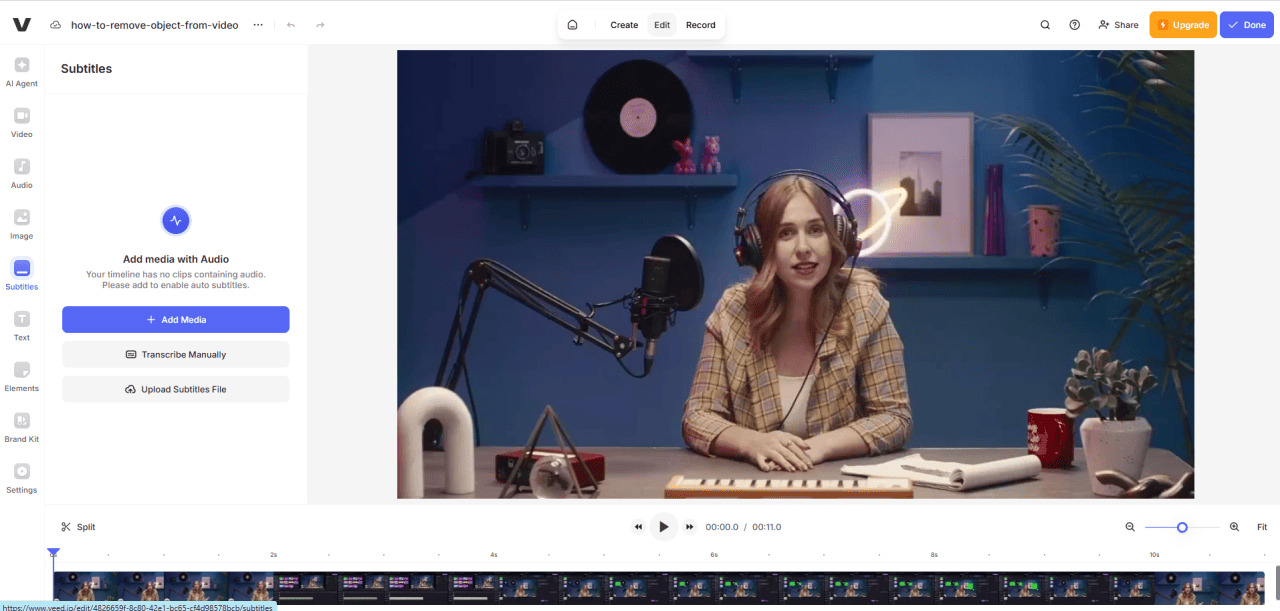Choose Transcribe Manually option
The height and width of the screenshot is (611, 1280).
point(175,354)
